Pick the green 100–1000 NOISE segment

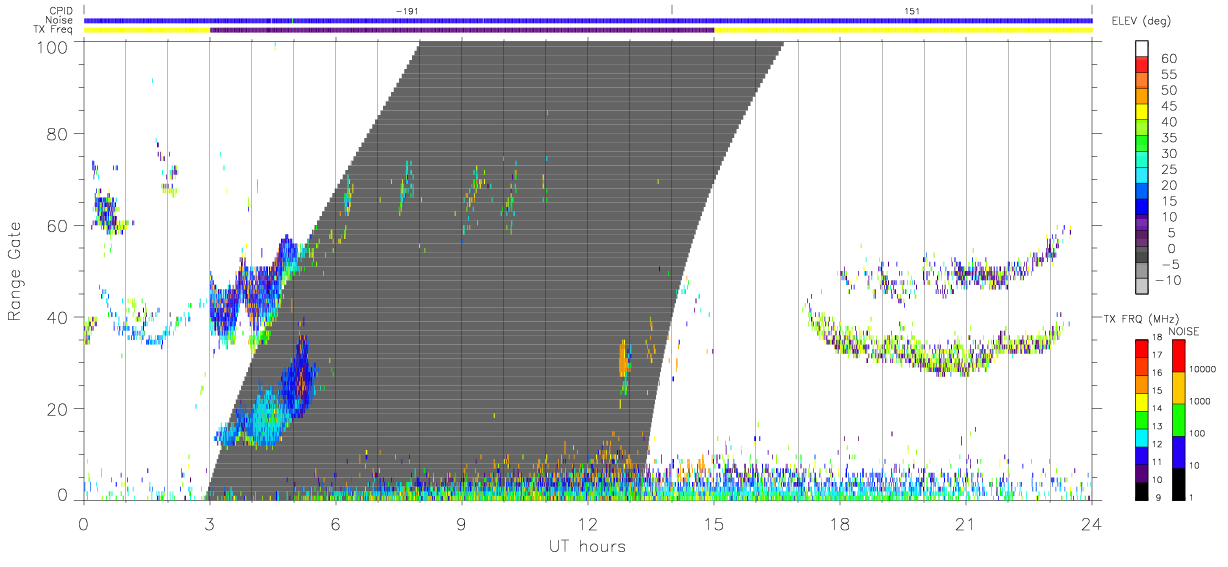coord(1179,419)
